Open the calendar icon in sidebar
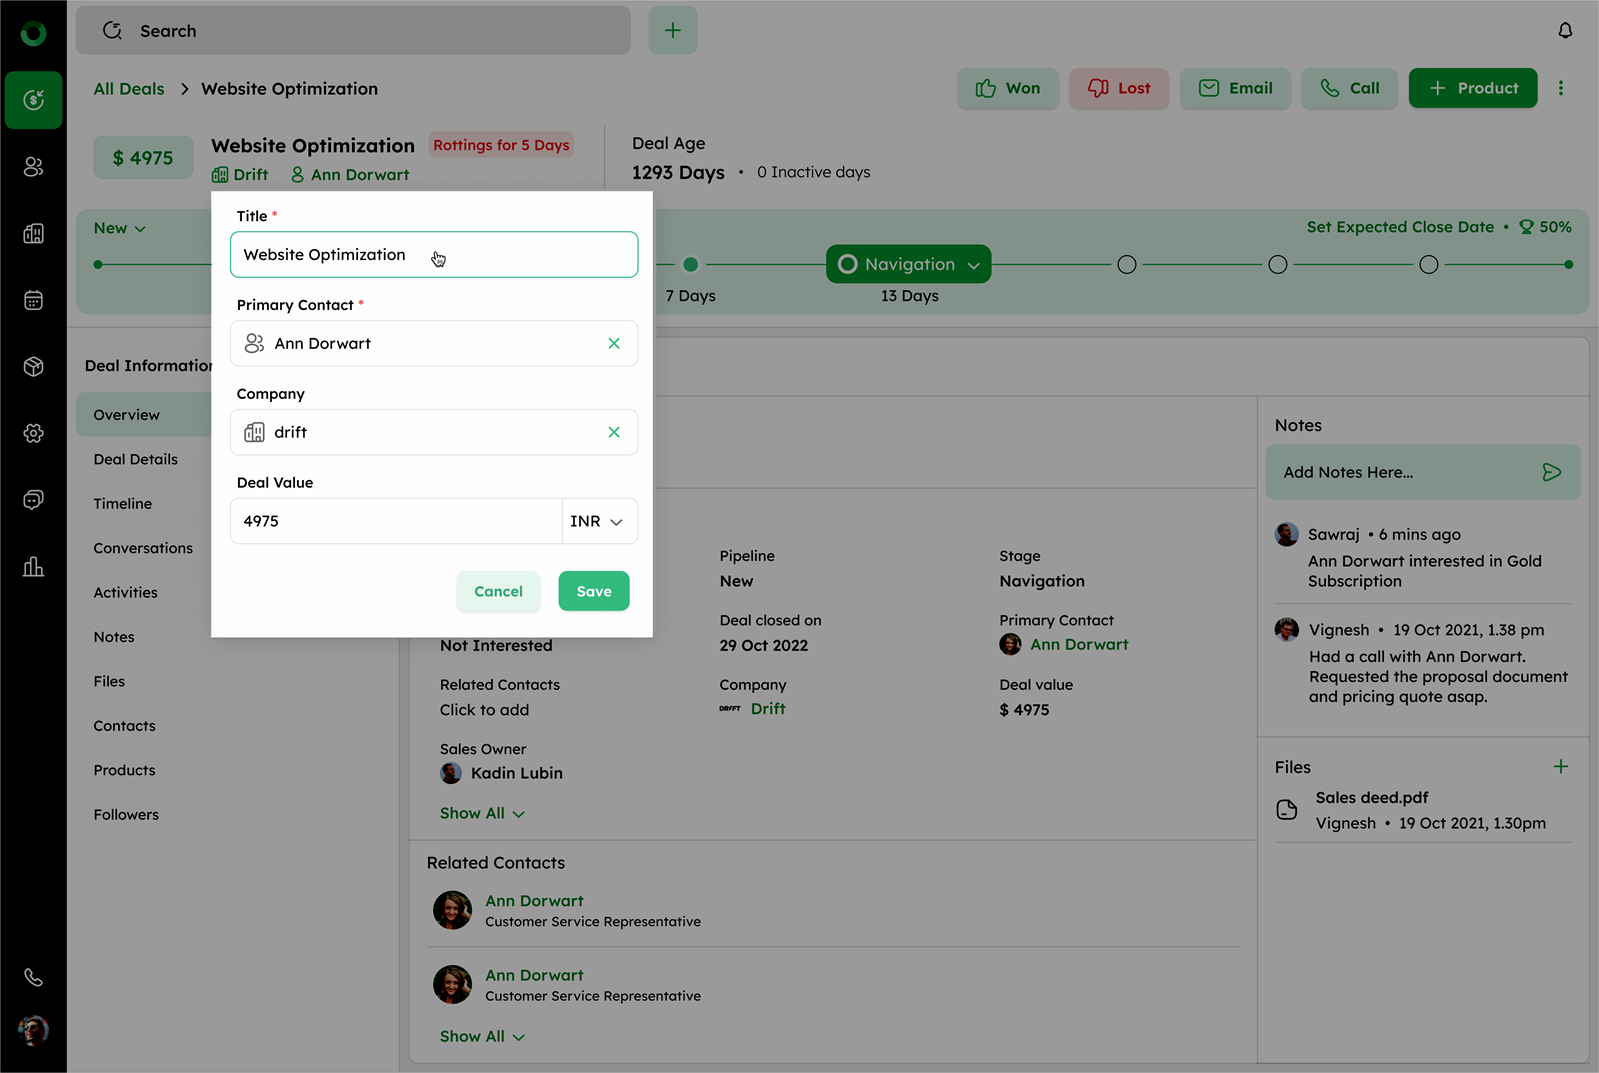The image size is (1599, 1073). pyautogui.click(x=33, y=300)
